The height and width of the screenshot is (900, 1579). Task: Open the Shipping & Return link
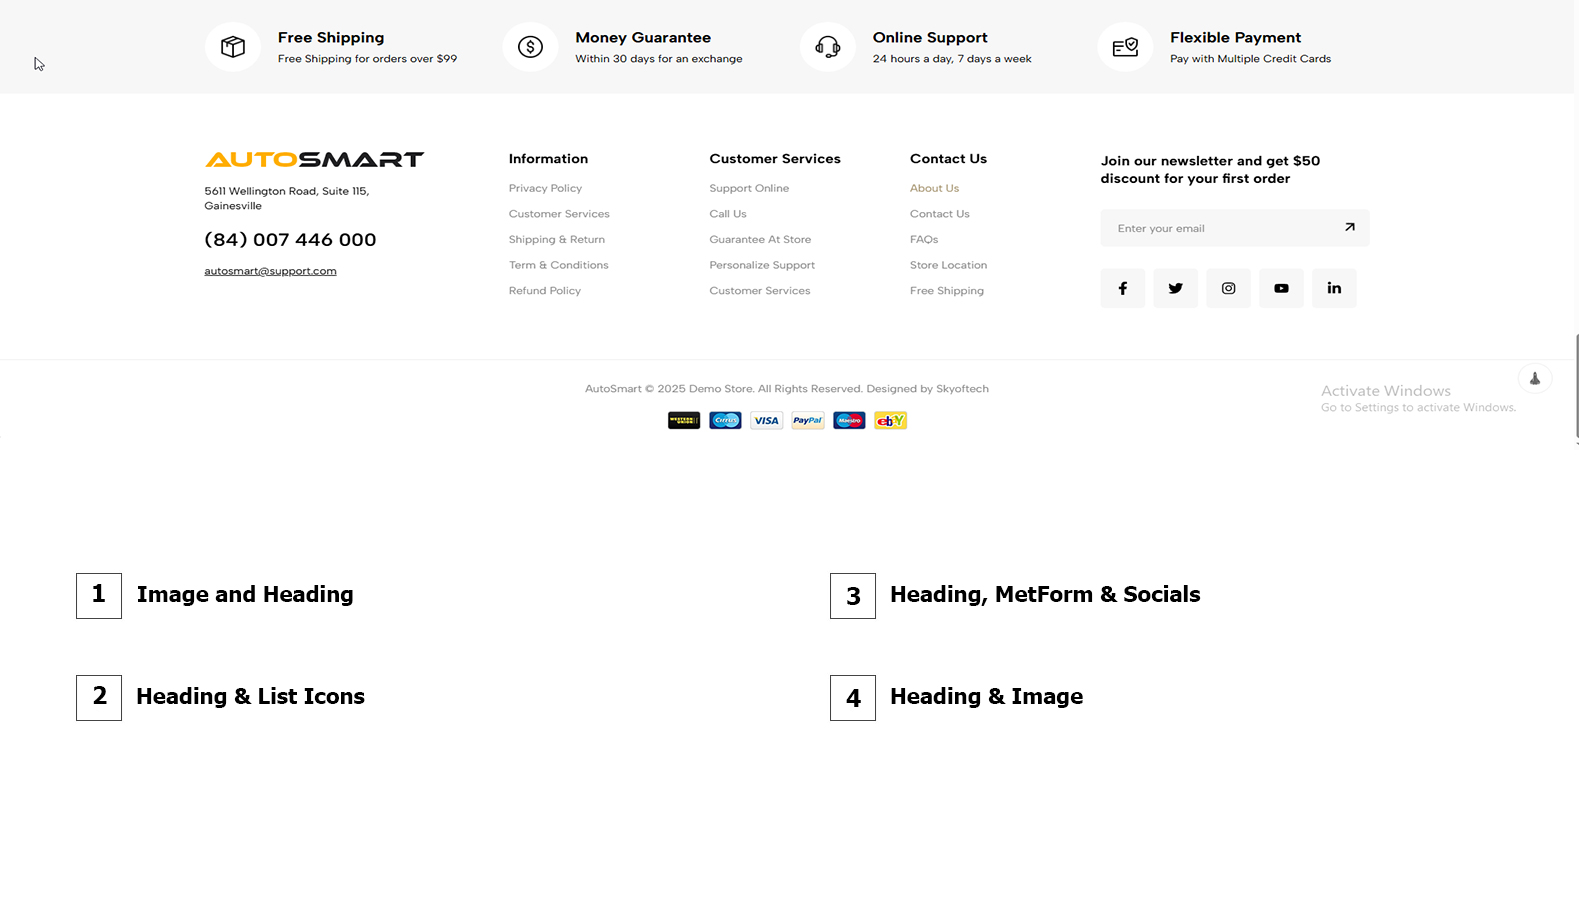[556, 239]
